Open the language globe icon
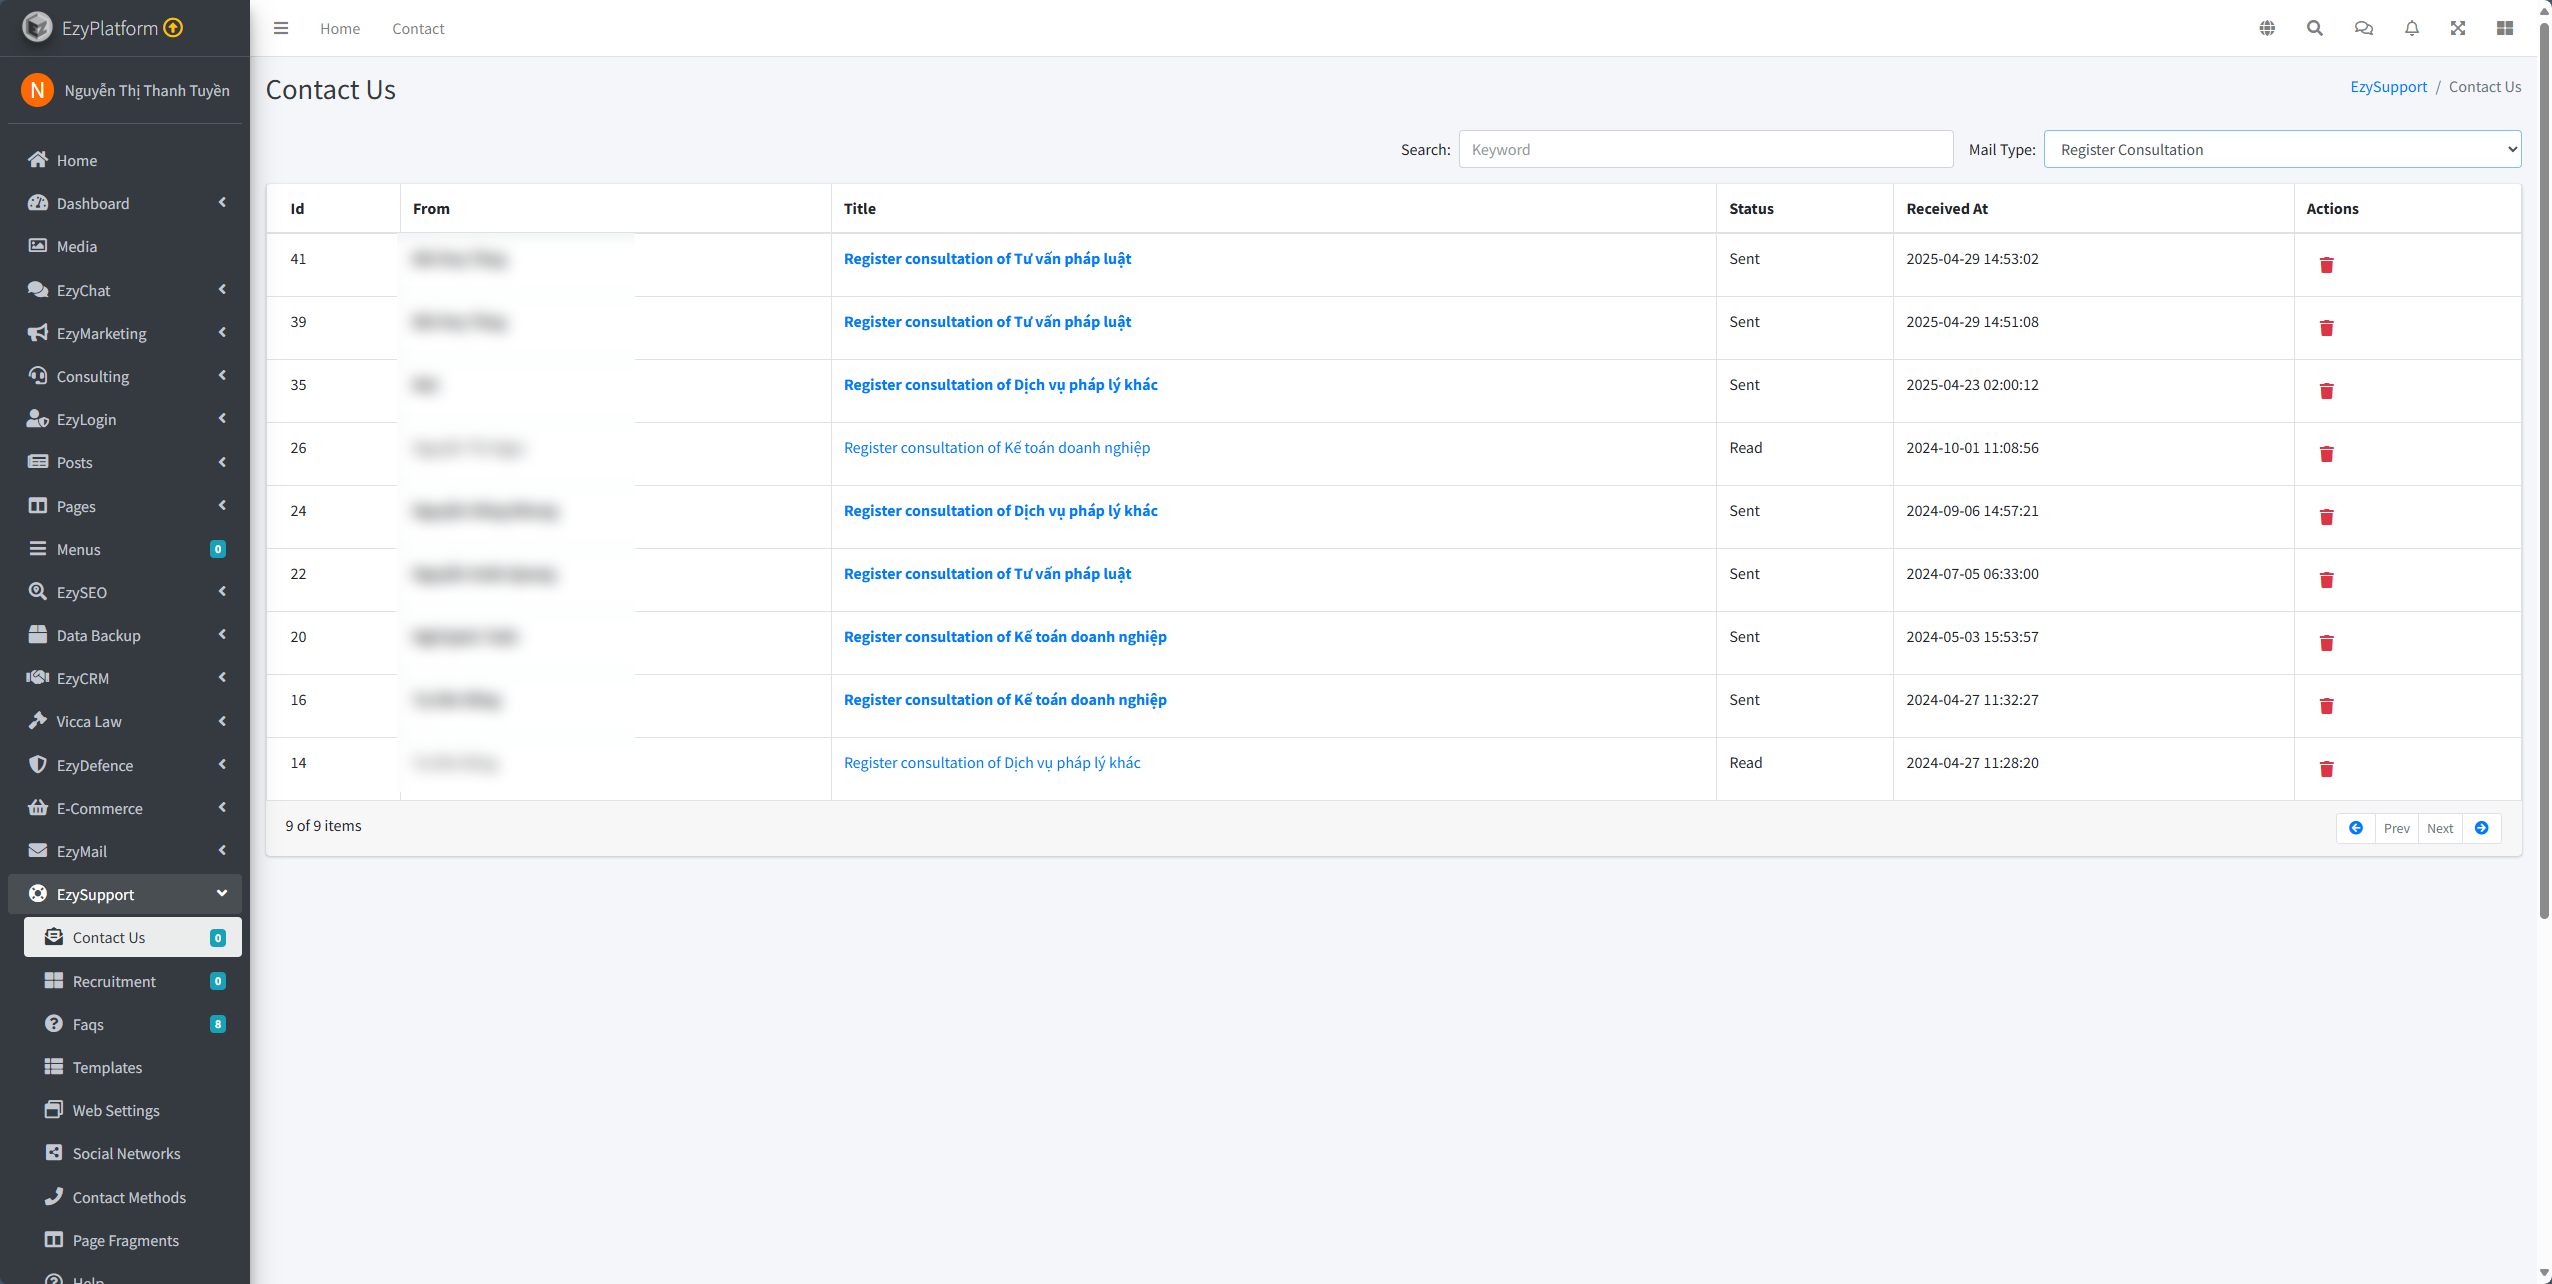This screenshot has height=1284, width=2552. point(2267,28)
